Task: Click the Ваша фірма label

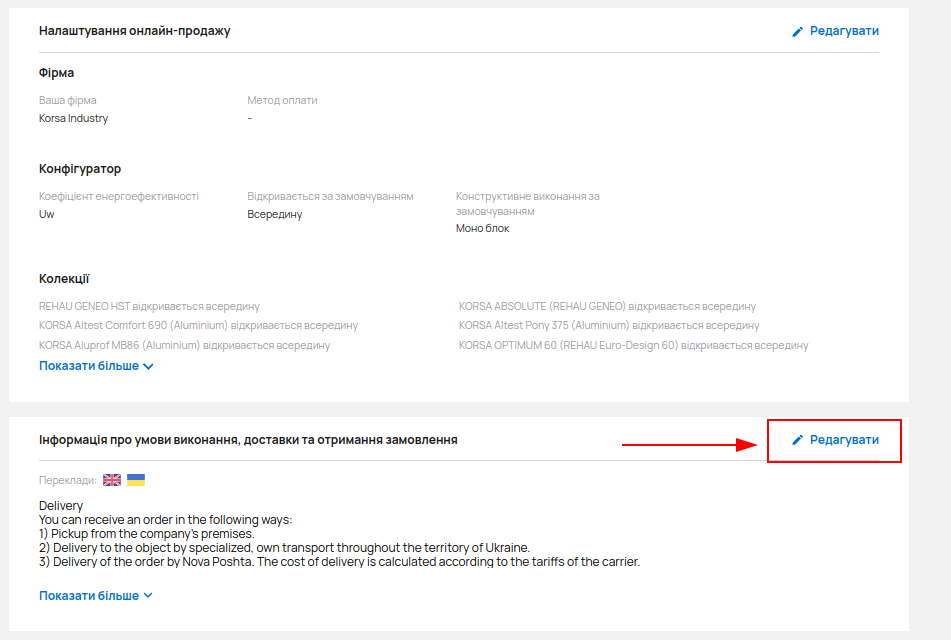Action: point(68,100)
